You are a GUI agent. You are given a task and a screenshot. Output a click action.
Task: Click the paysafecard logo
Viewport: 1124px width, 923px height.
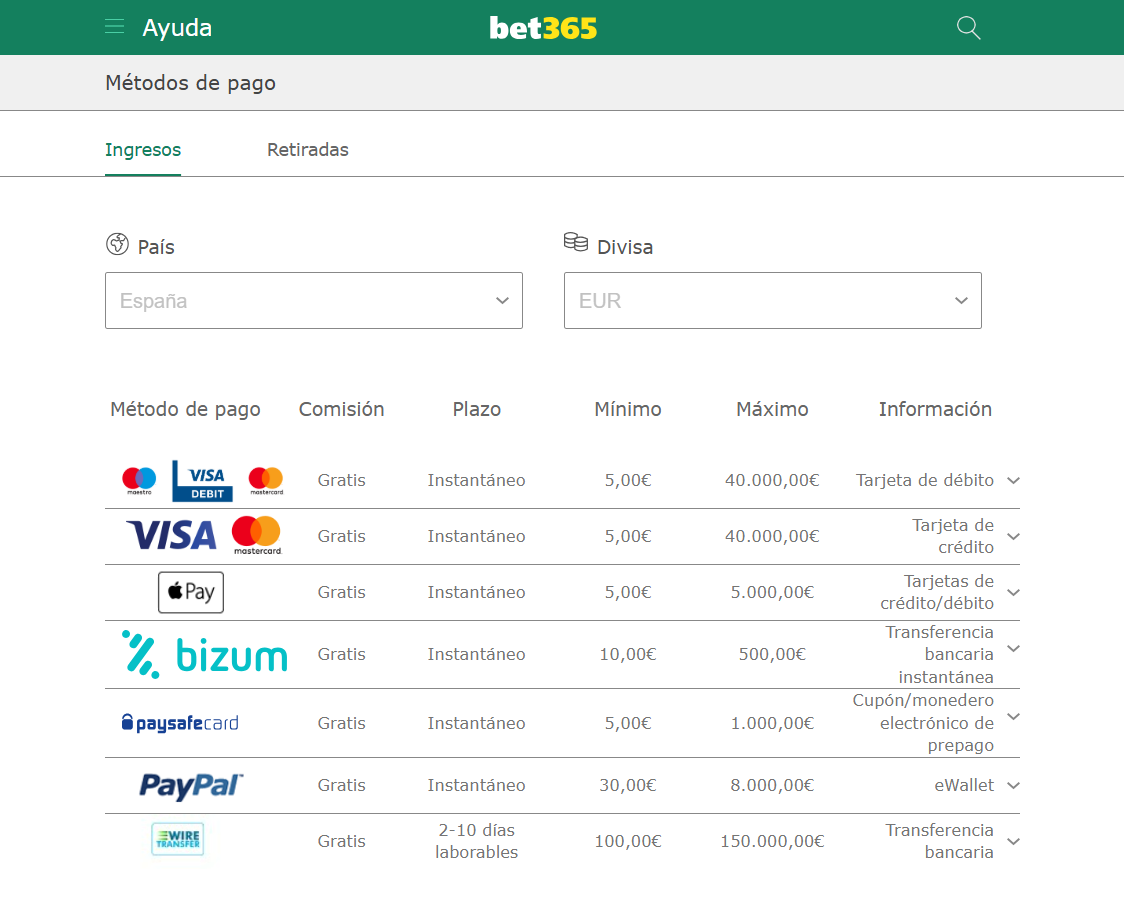(x=180, y=723)
